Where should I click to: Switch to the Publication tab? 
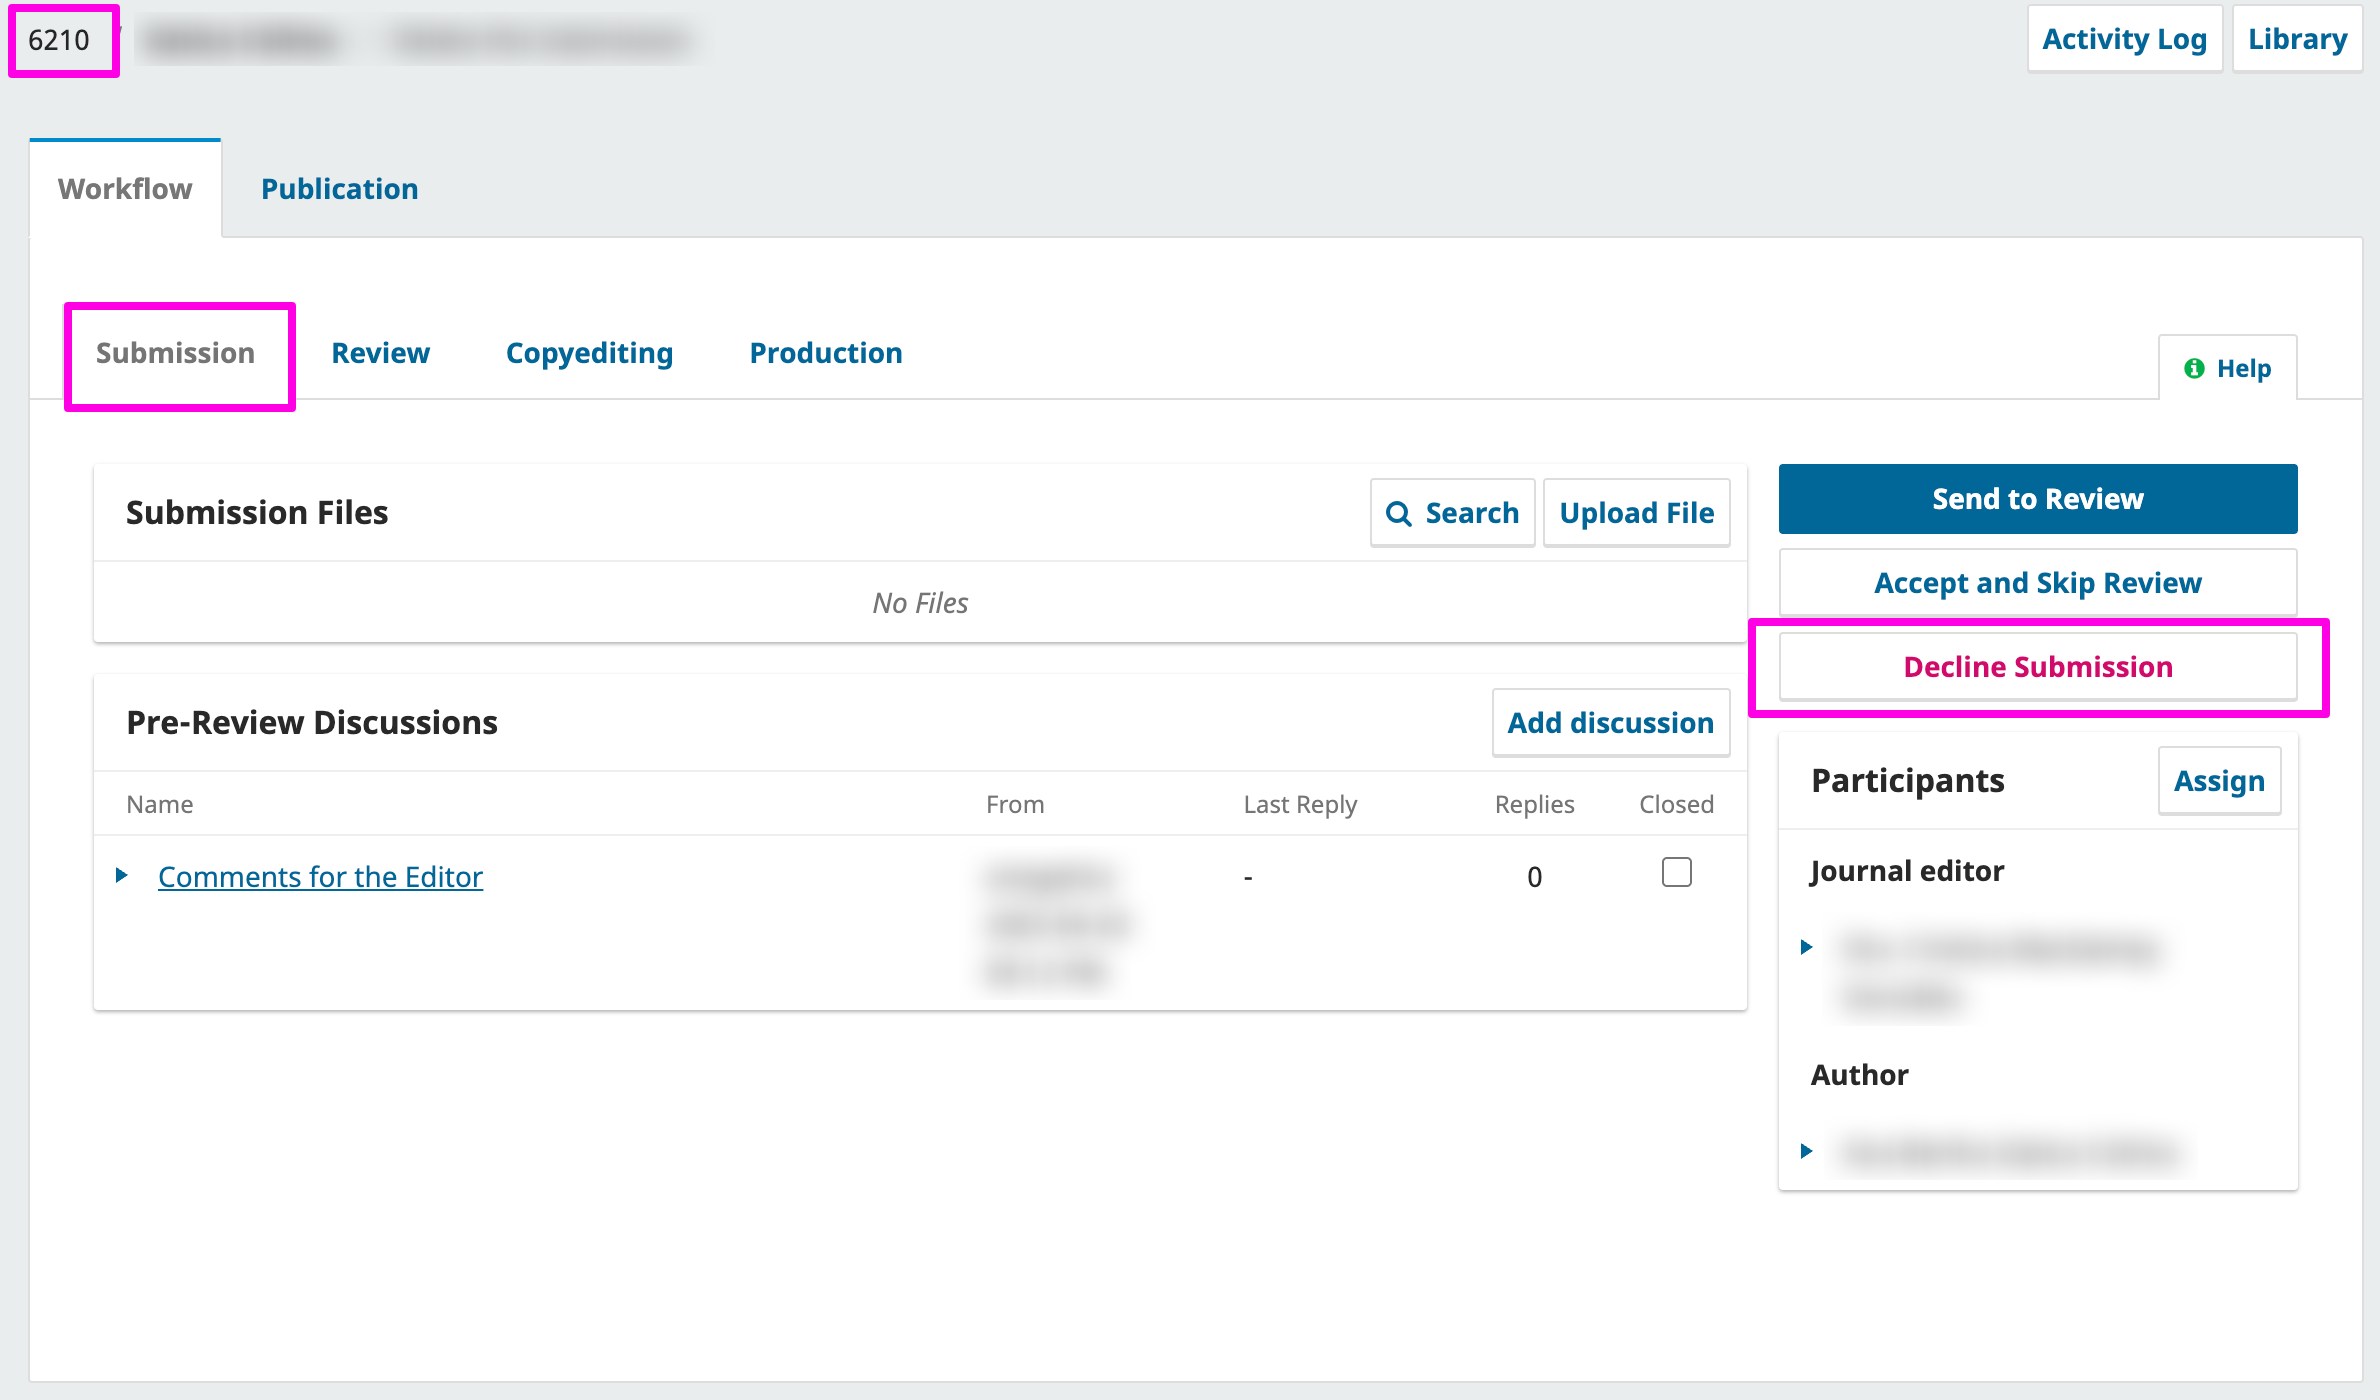point(339,189)
